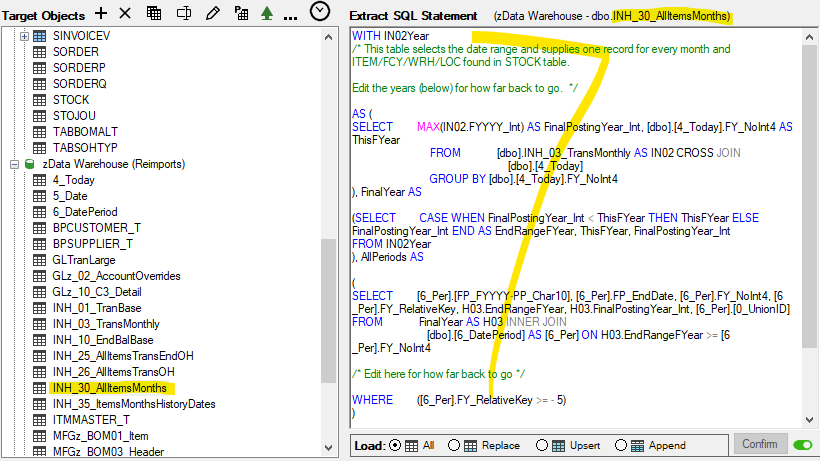Select the Upsert load radio button
Image resolution: width=820 pixels, height=461 pixels.
point(542,445)
